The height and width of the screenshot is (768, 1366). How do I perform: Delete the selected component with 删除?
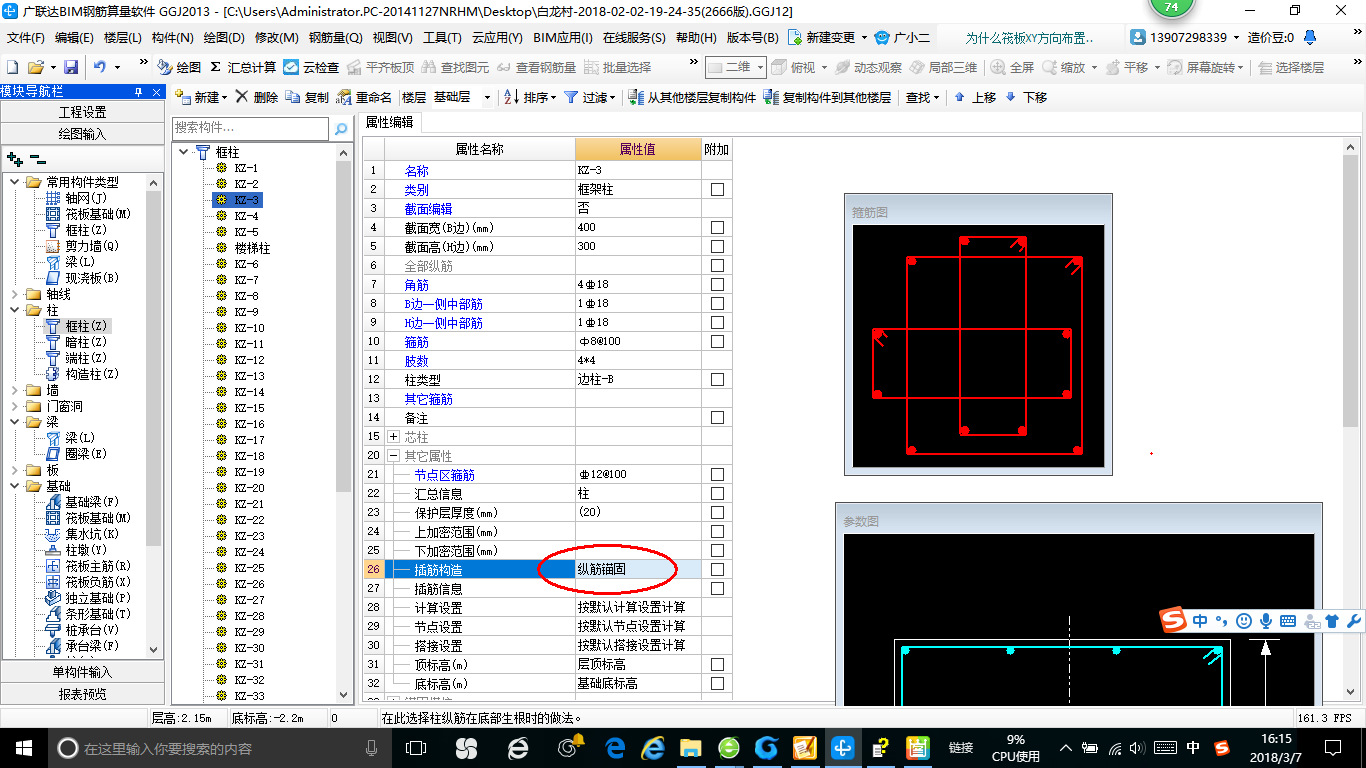(x=257, y=97)
